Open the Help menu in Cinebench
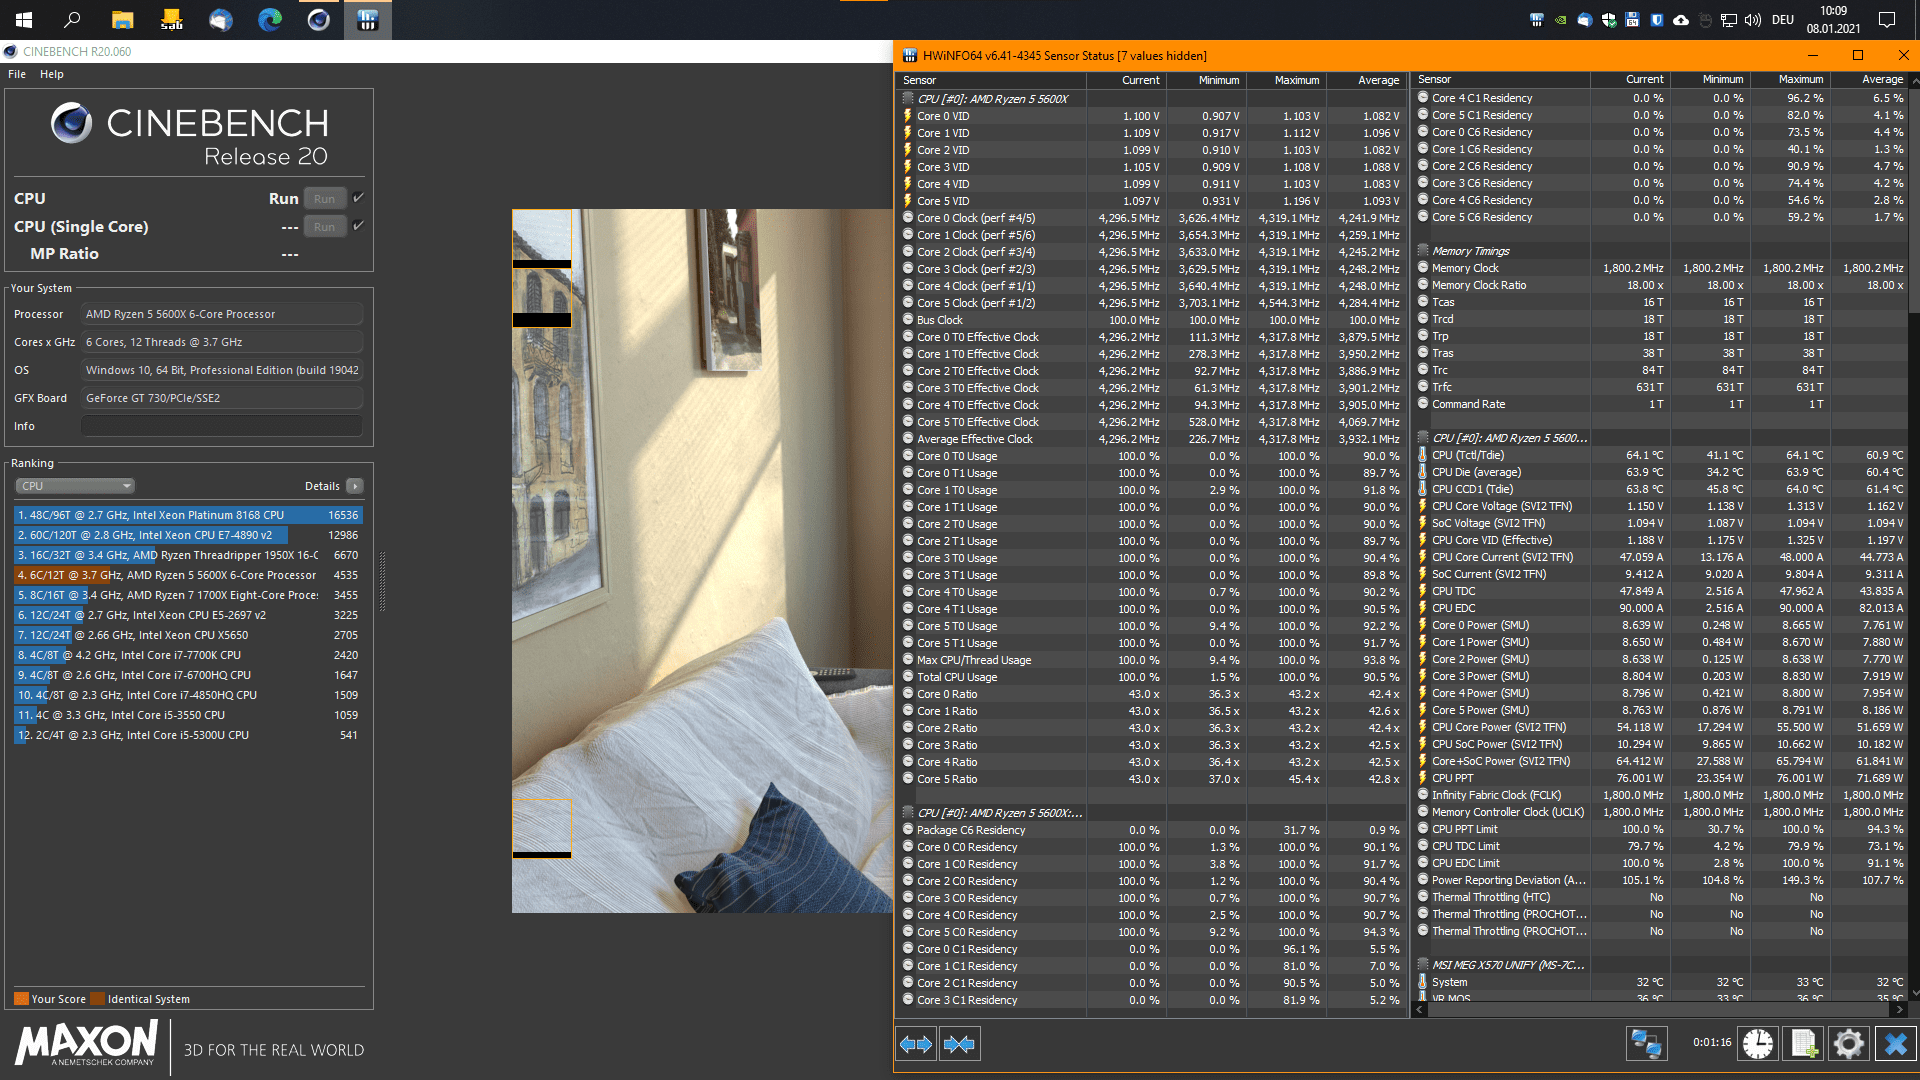 tap(52, 74)
